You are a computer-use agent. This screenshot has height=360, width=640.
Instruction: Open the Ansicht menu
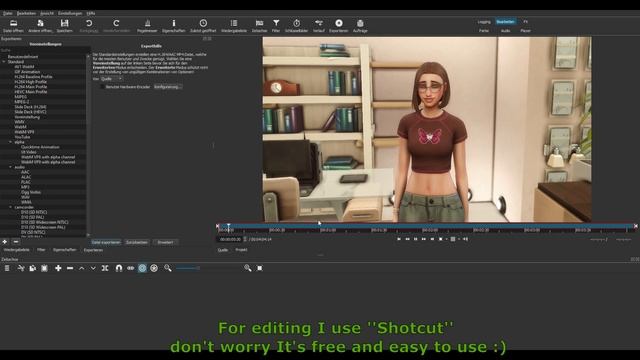[47, 13]
